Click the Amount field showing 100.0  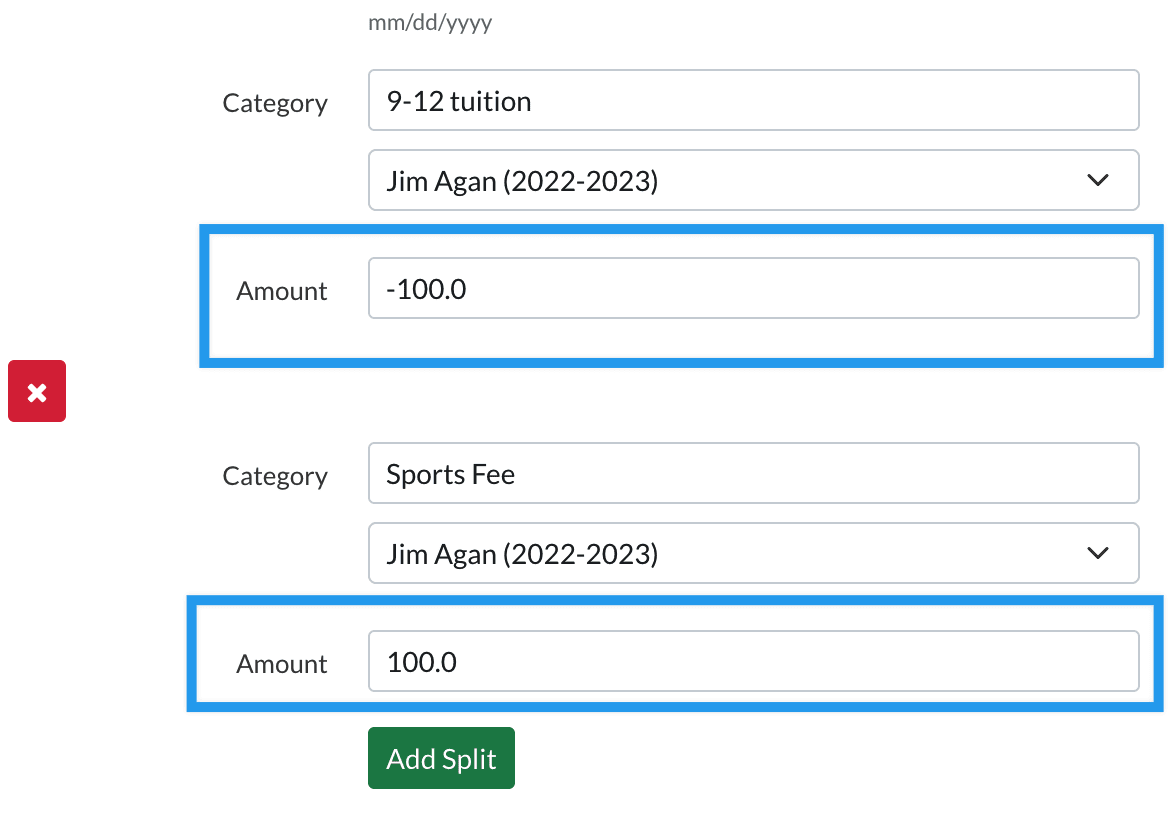point(753,661)
